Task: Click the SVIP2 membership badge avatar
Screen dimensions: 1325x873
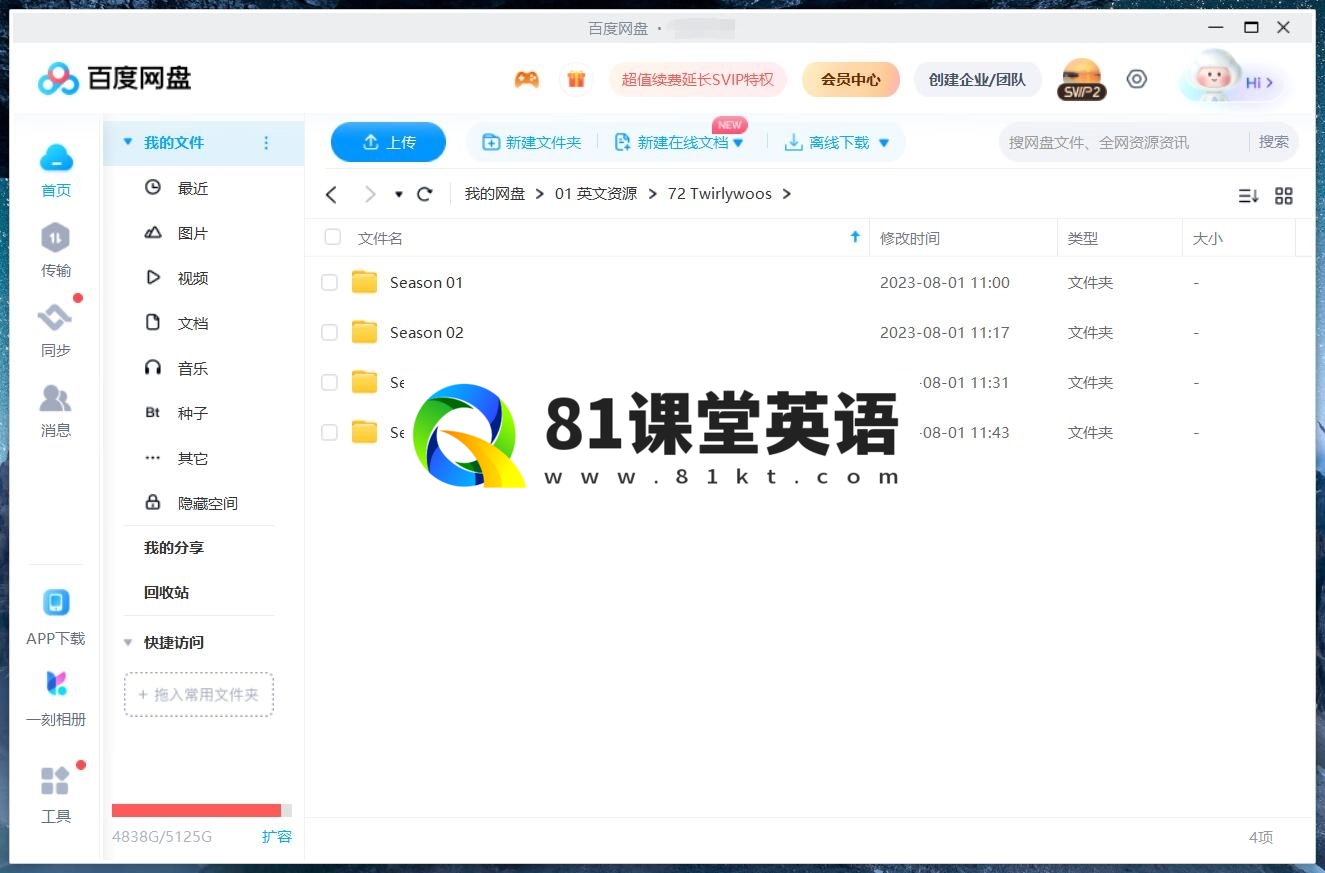Action: coord(1082,79)
